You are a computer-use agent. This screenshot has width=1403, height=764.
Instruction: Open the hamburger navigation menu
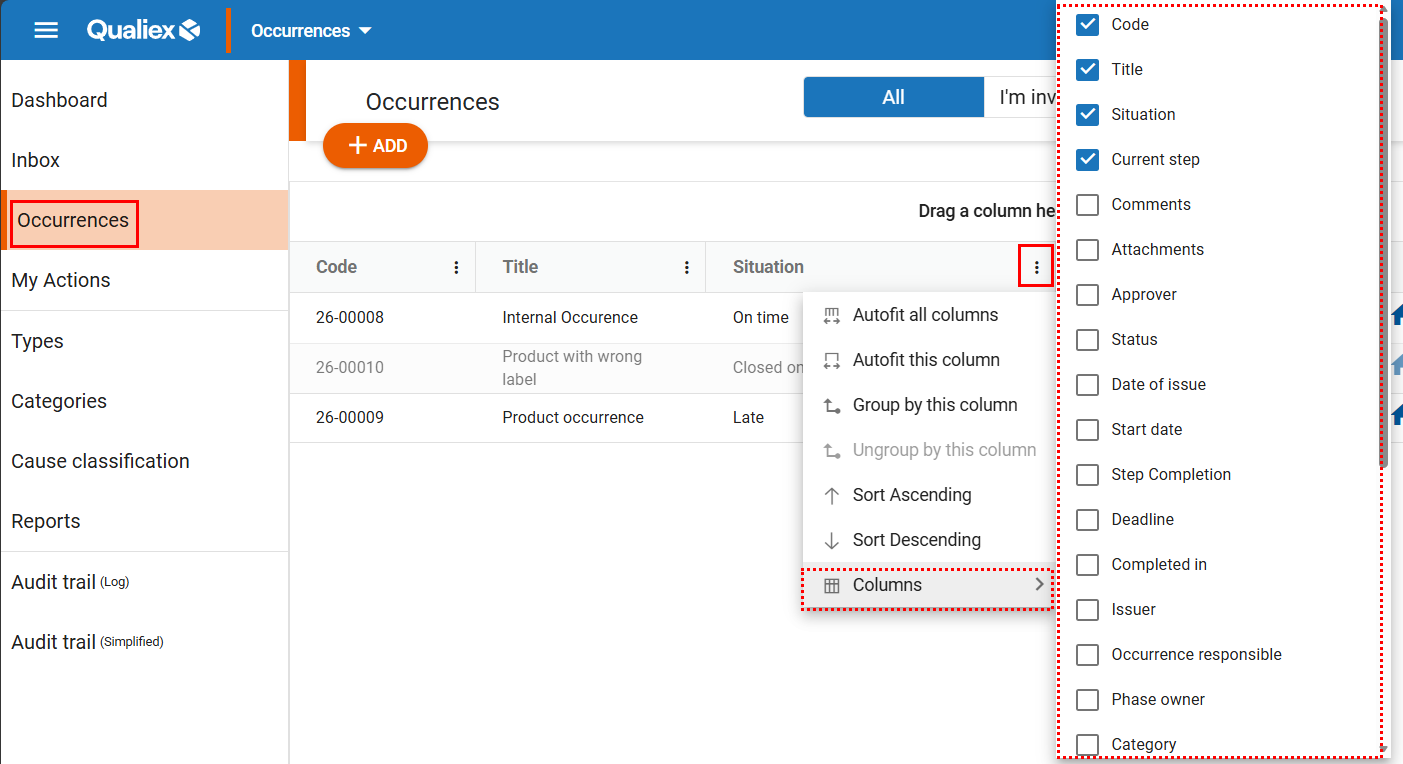pyautogui.click(x=46, y=30)
